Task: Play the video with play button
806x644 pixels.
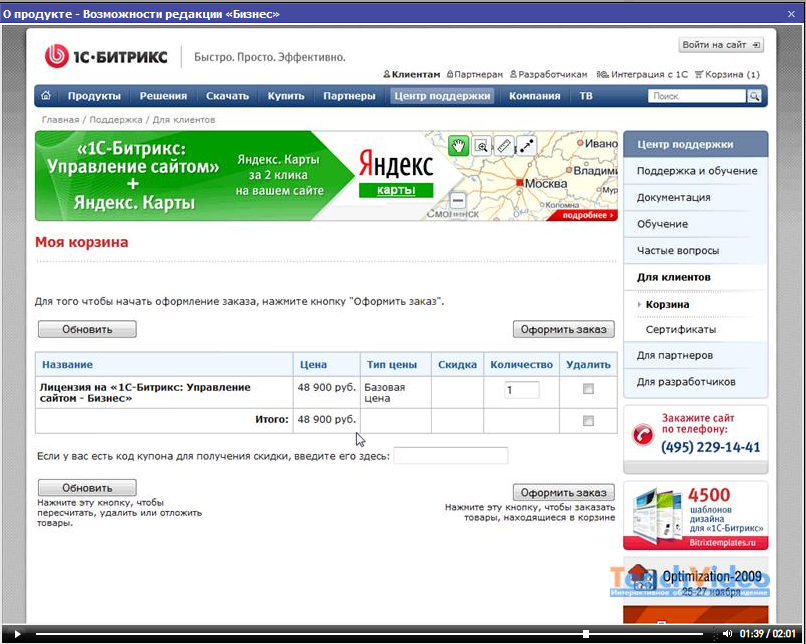Action: [x=17, y=634]
